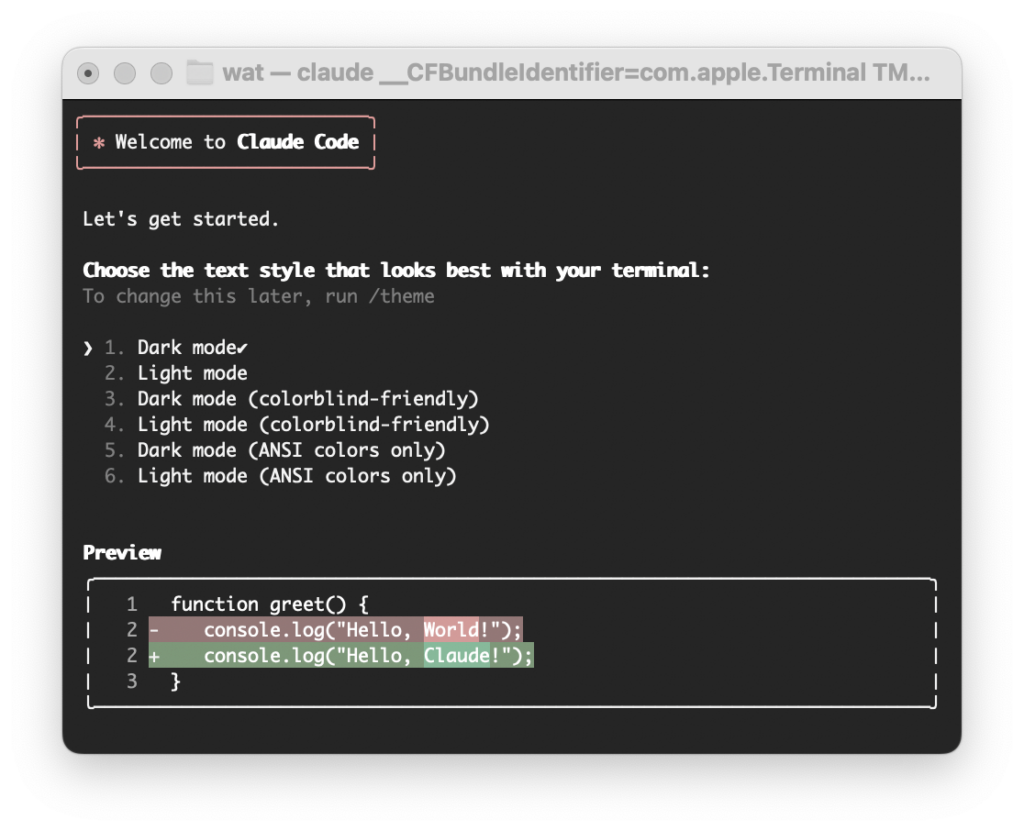Minimize the terminal using the middle button
This screenshot has width=1024, height=831.
coord(124,73)
